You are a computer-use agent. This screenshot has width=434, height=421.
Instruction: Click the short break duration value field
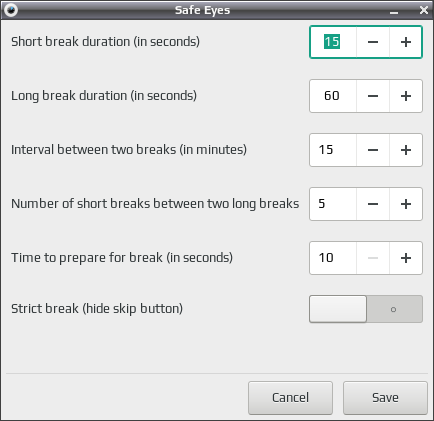coord(333,42)
